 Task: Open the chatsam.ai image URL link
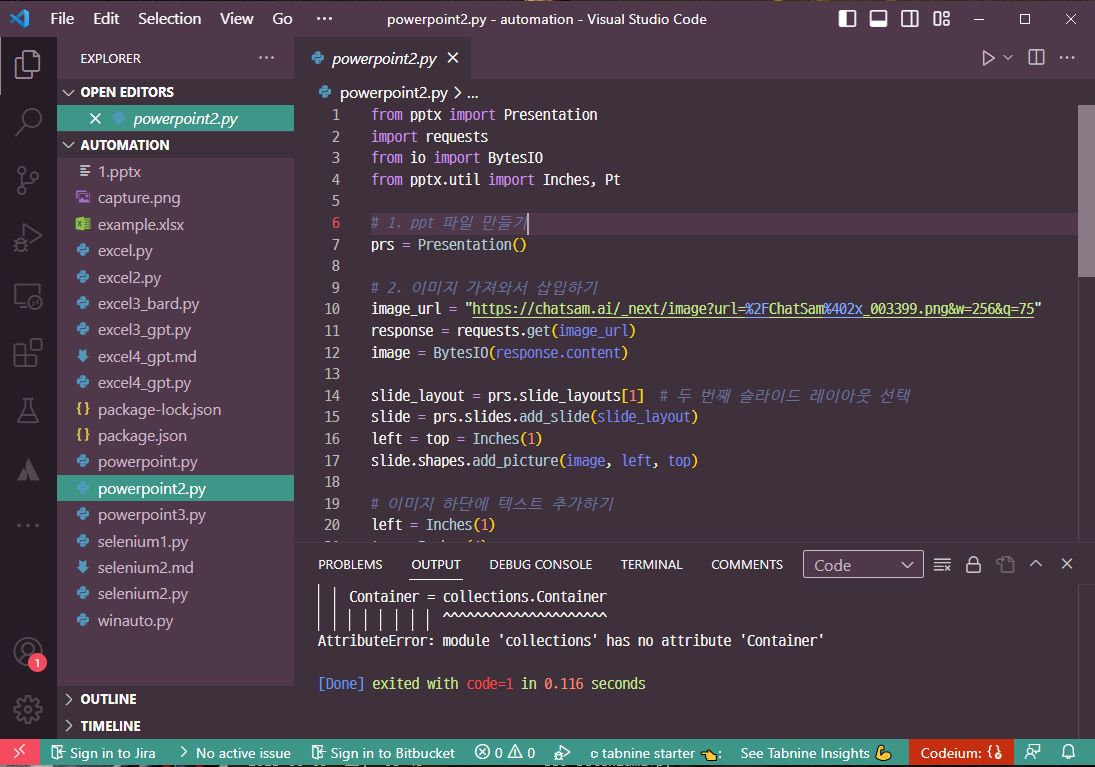tap(753, 309)
